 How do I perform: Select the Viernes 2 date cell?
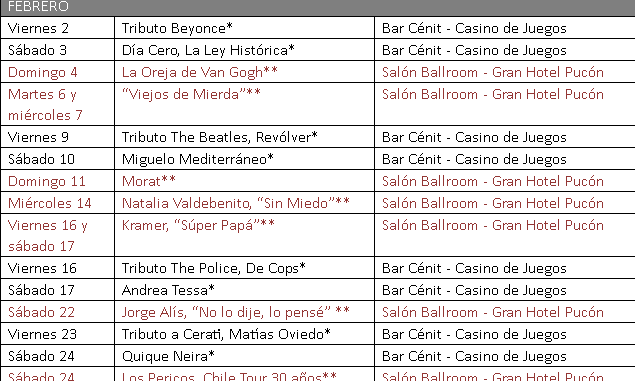pyautogui.click(x=58, y=28)
